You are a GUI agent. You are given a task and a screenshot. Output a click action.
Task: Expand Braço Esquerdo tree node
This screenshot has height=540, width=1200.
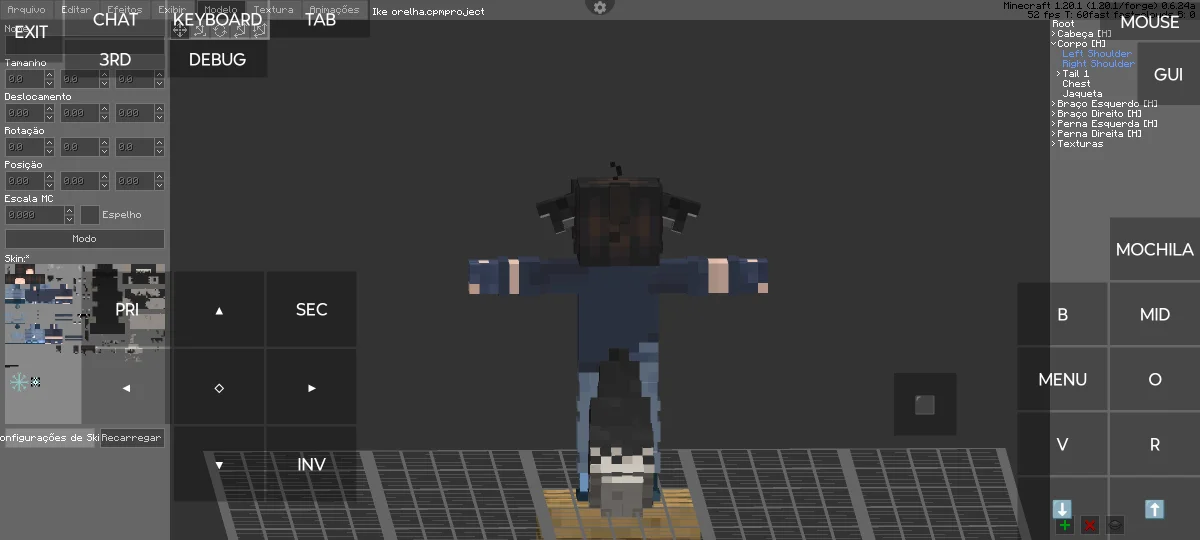click(1054, 104)
